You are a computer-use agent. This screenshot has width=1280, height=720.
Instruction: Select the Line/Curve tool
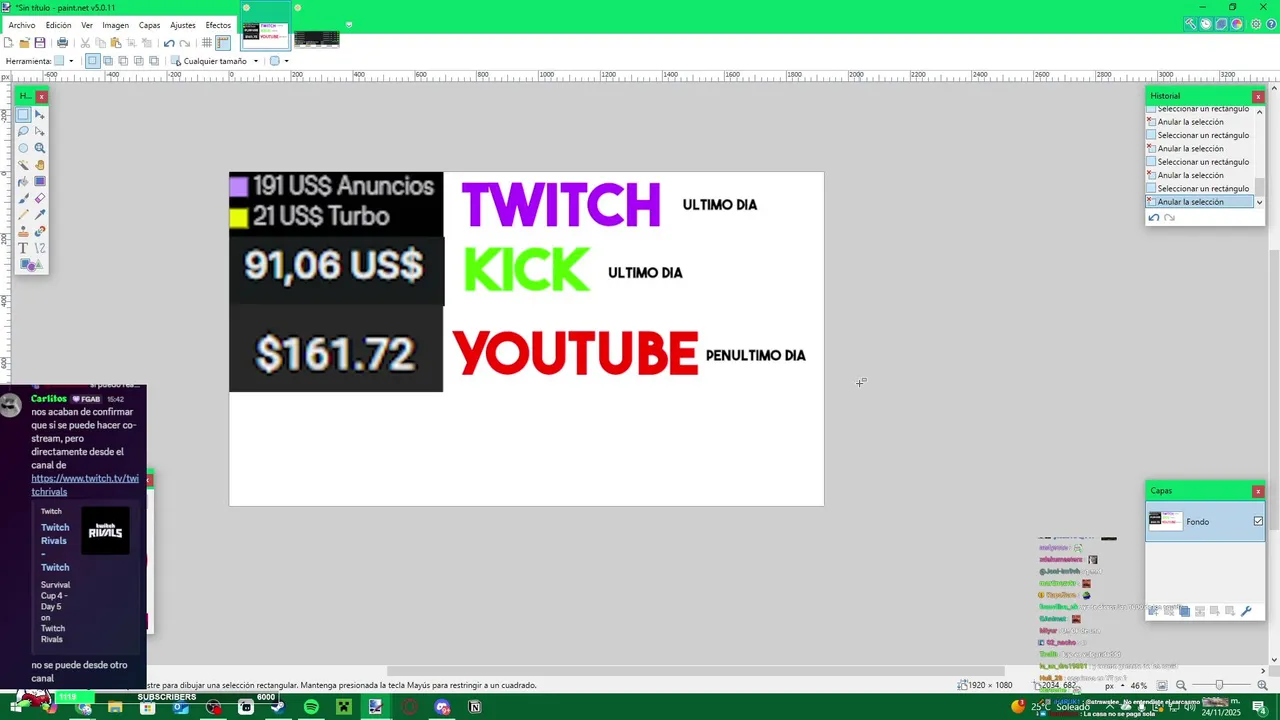(x=40, y=248)
